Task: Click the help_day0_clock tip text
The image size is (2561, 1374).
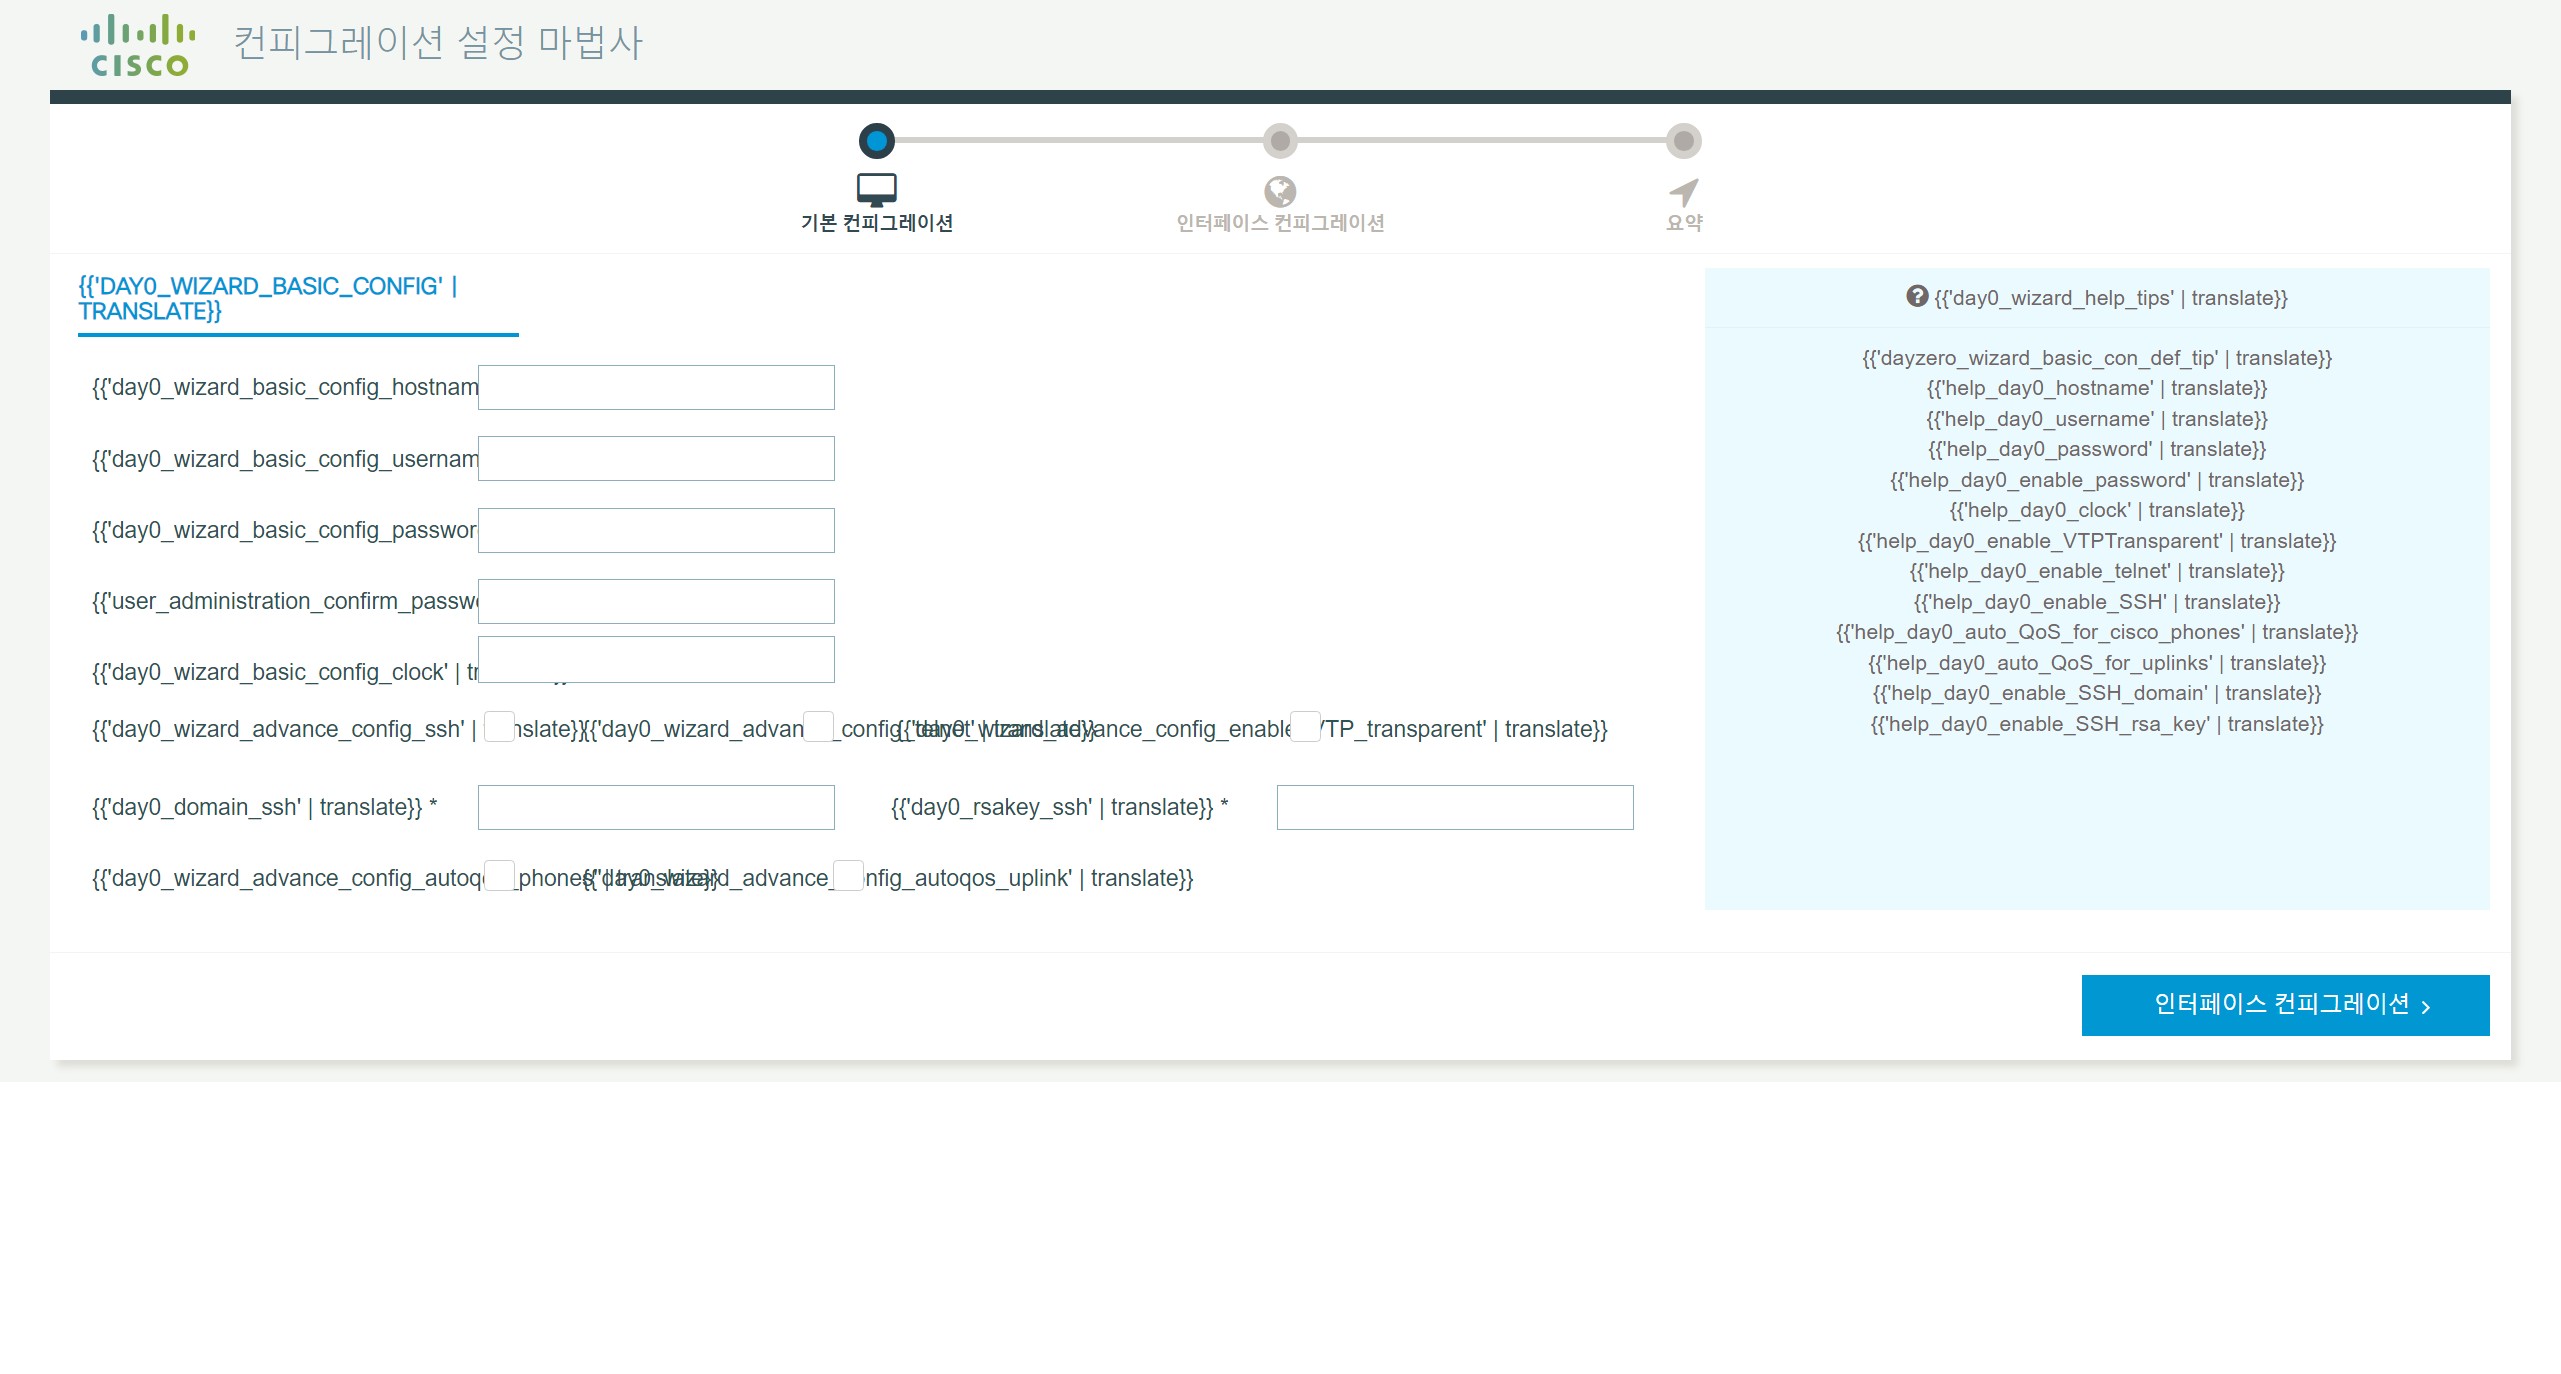Action: pyautogui.click(x=2097, y=510)
